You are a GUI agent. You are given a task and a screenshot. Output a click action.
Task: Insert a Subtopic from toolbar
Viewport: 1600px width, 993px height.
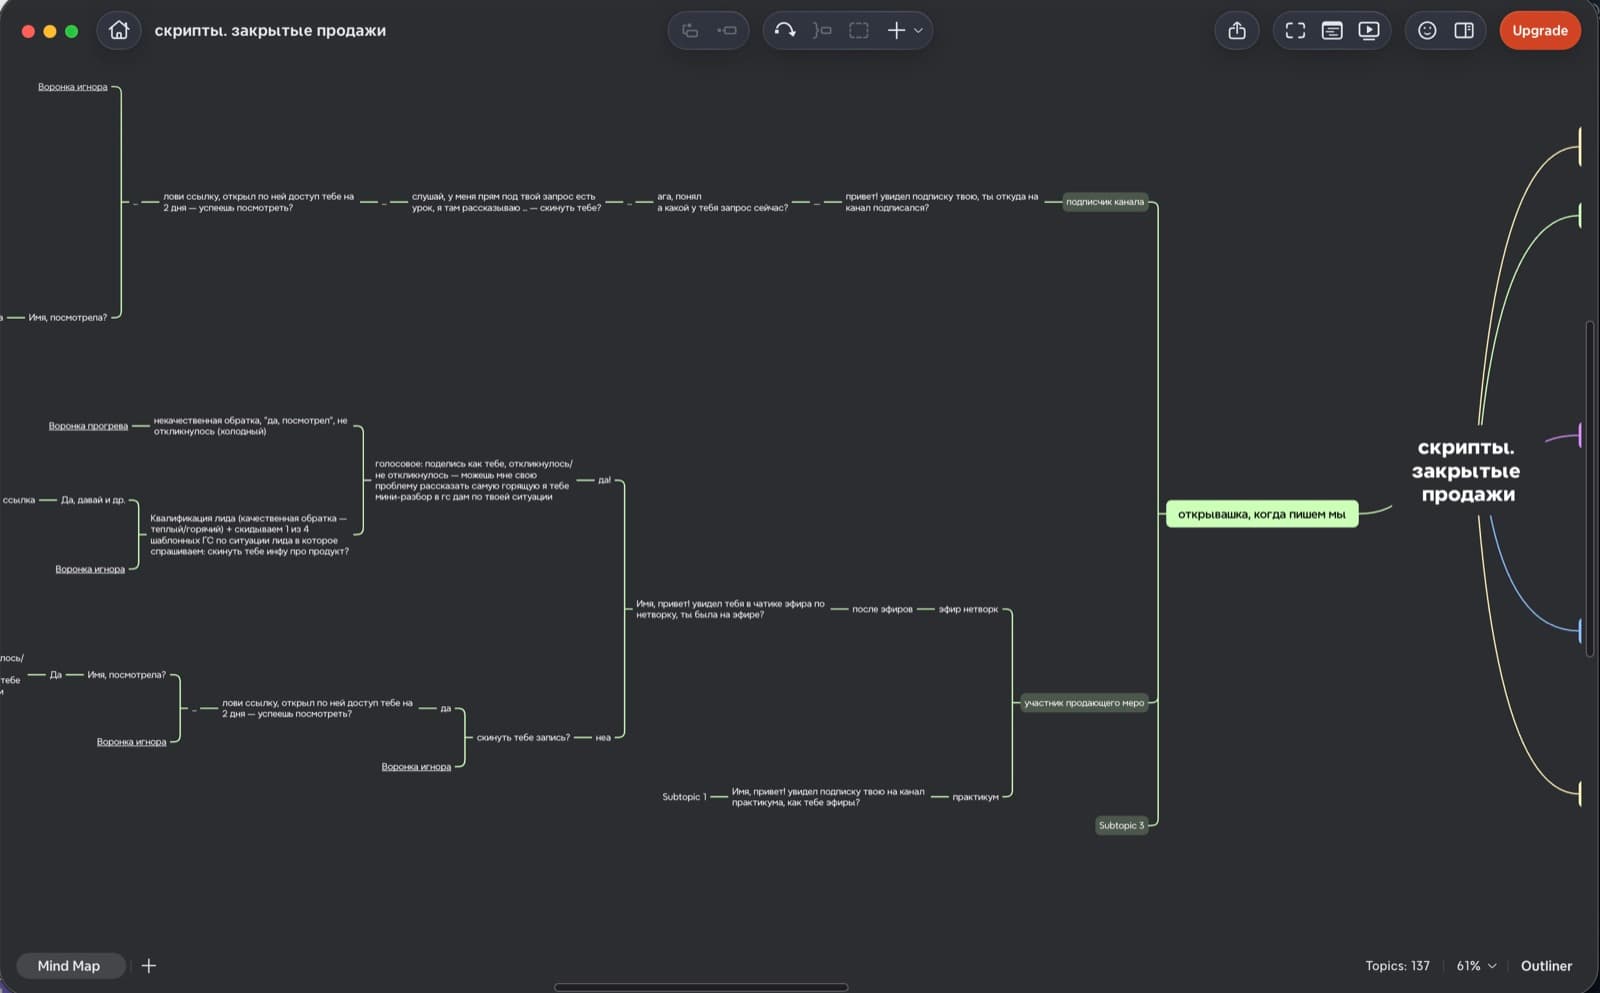(x=727, y=30)
